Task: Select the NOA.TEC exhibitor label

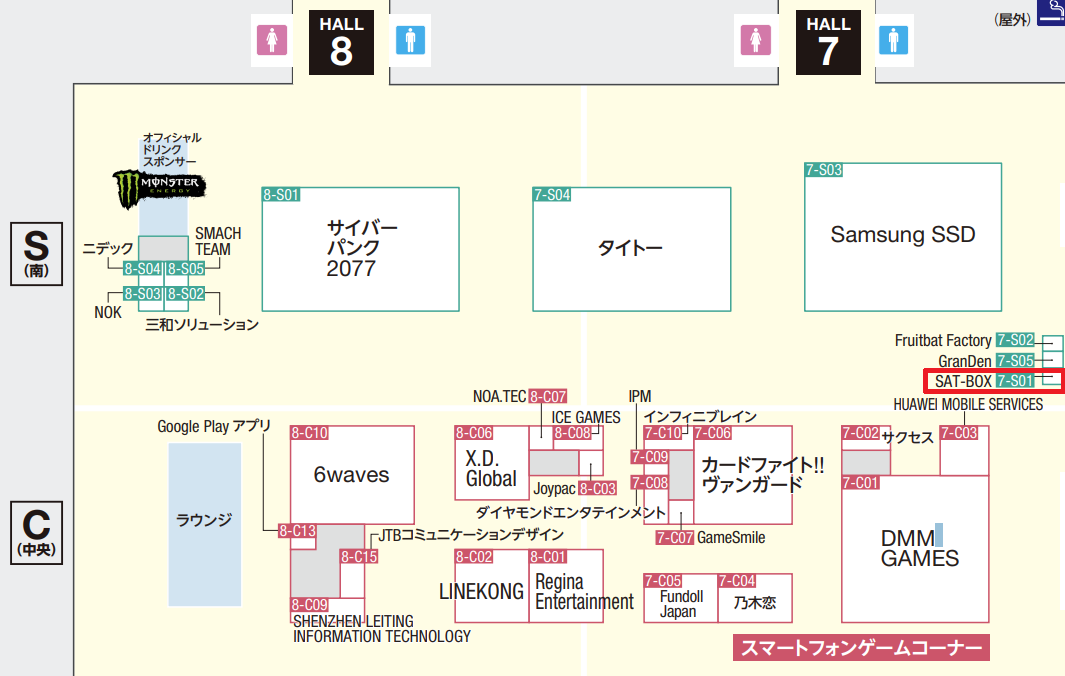Action: tap(499, 396)
